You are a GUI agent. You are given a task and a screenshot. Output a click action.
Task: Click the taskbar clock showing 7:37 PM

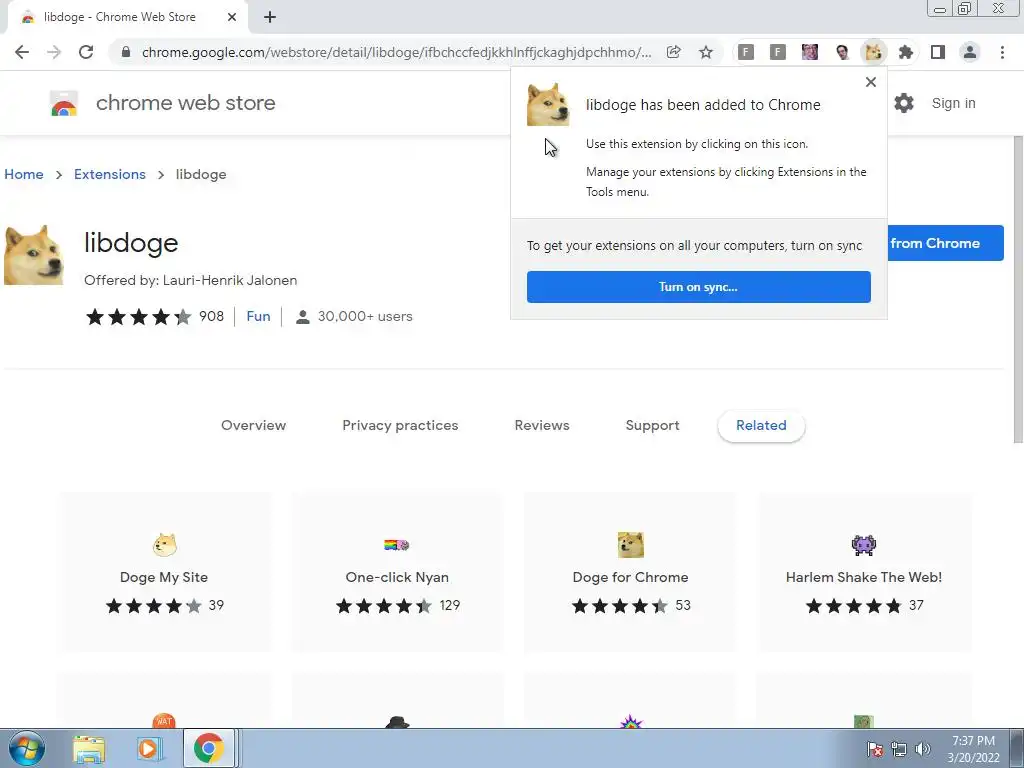pos(973,749)
